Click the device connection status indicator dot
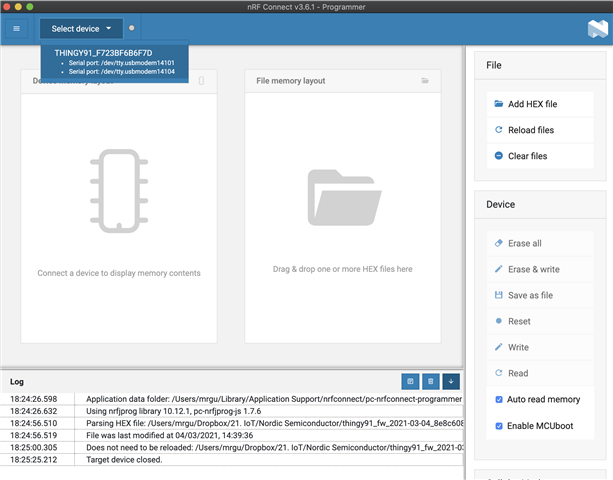The height and width of the screenshot is (480, 613). 132,28
